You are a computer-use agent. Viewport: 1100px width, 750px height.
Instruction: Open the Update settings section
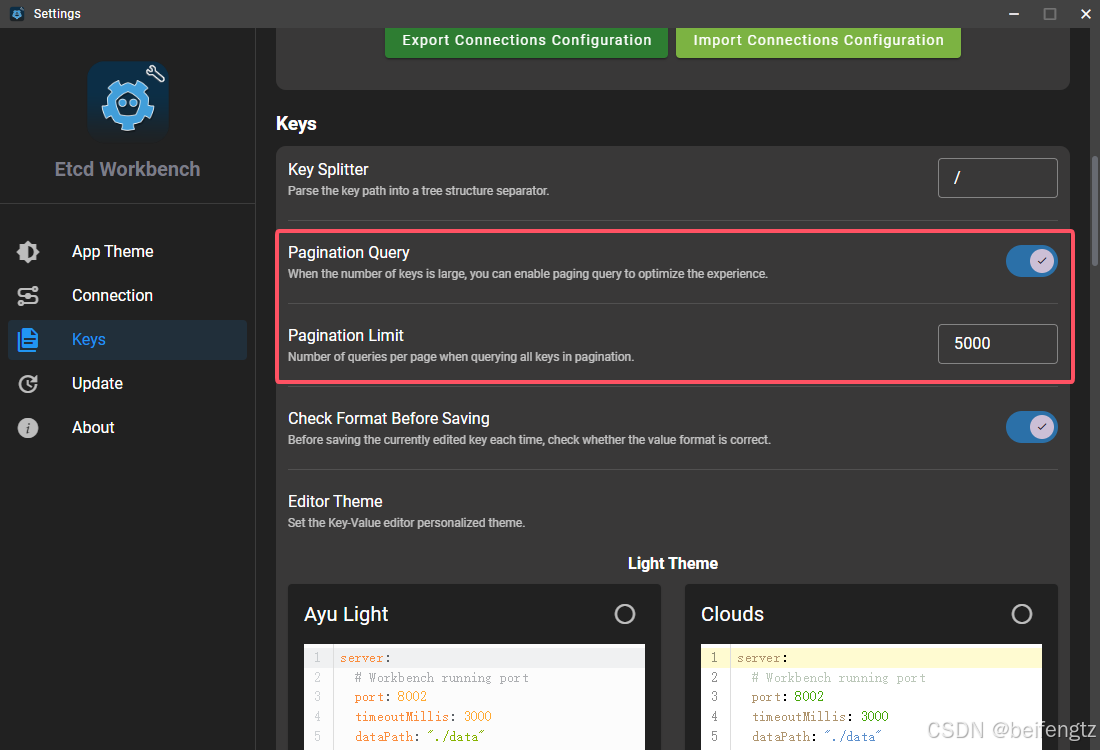(127, 384)
